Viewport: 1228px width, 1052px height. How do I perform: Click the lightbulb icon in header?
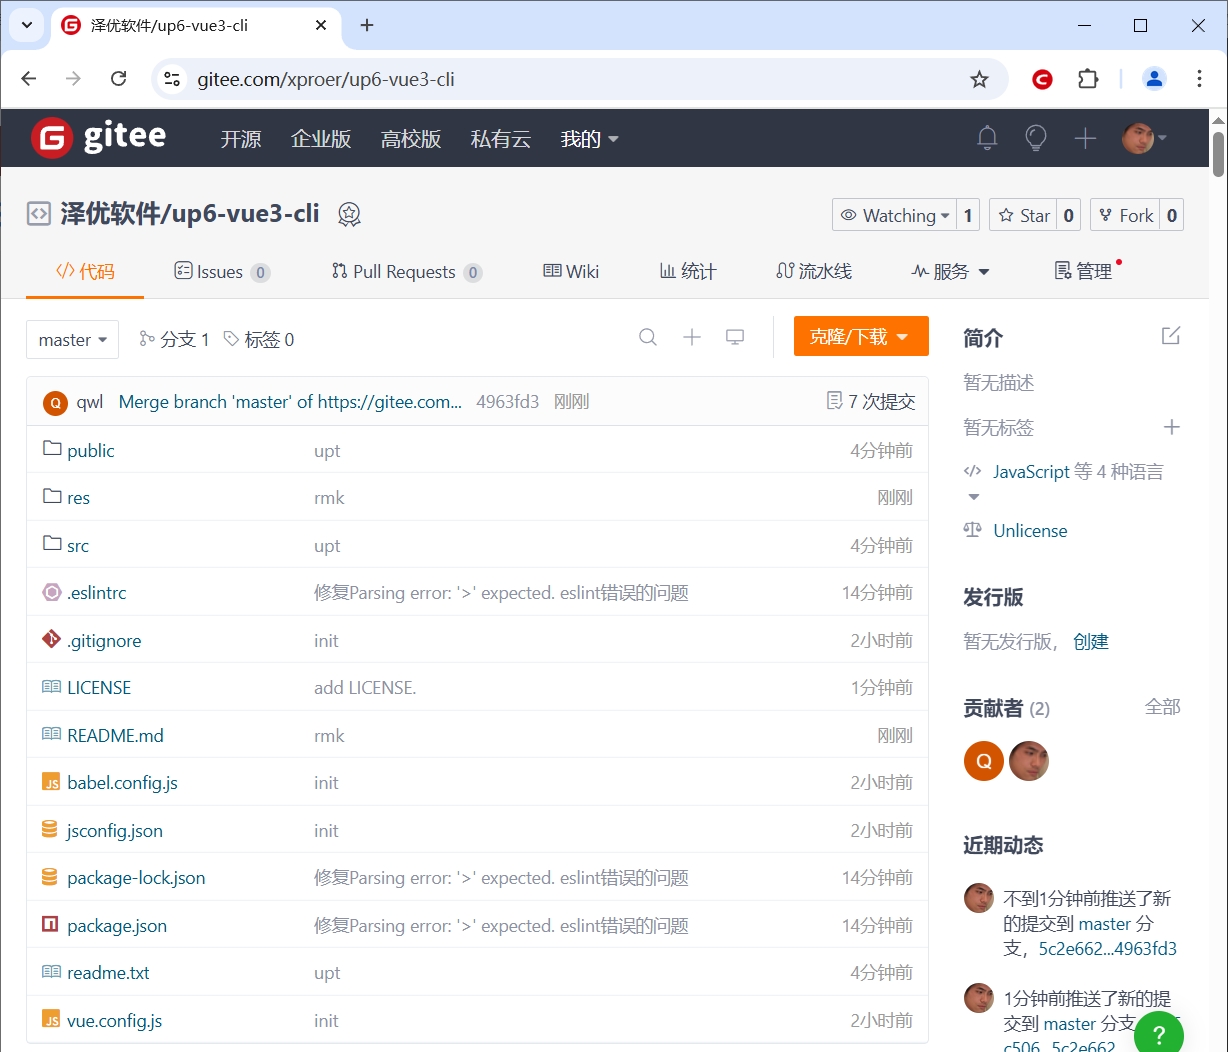1036,138
